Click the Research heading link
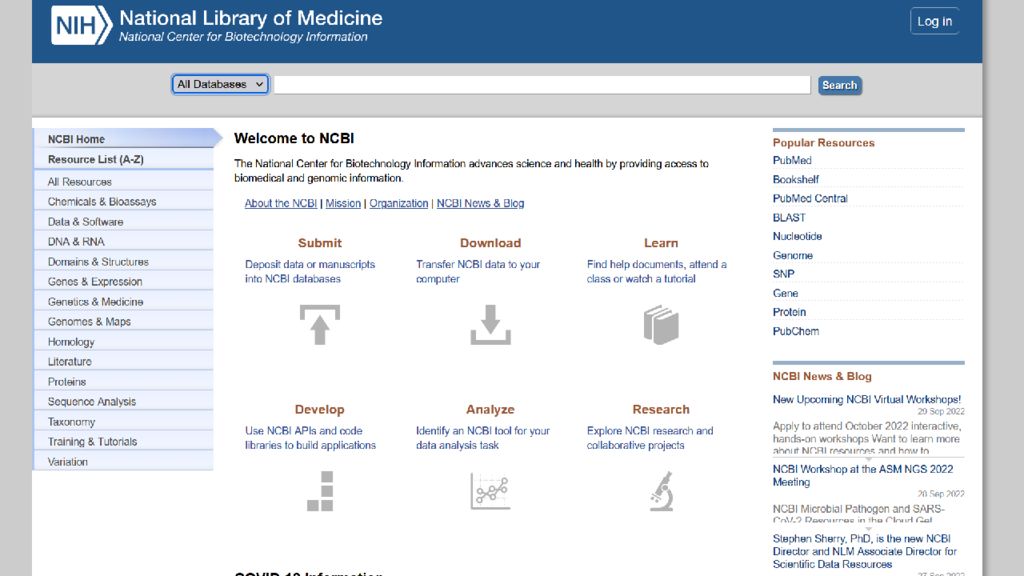The width and height of the screenshot is (1024, 576). coord(661,409)
